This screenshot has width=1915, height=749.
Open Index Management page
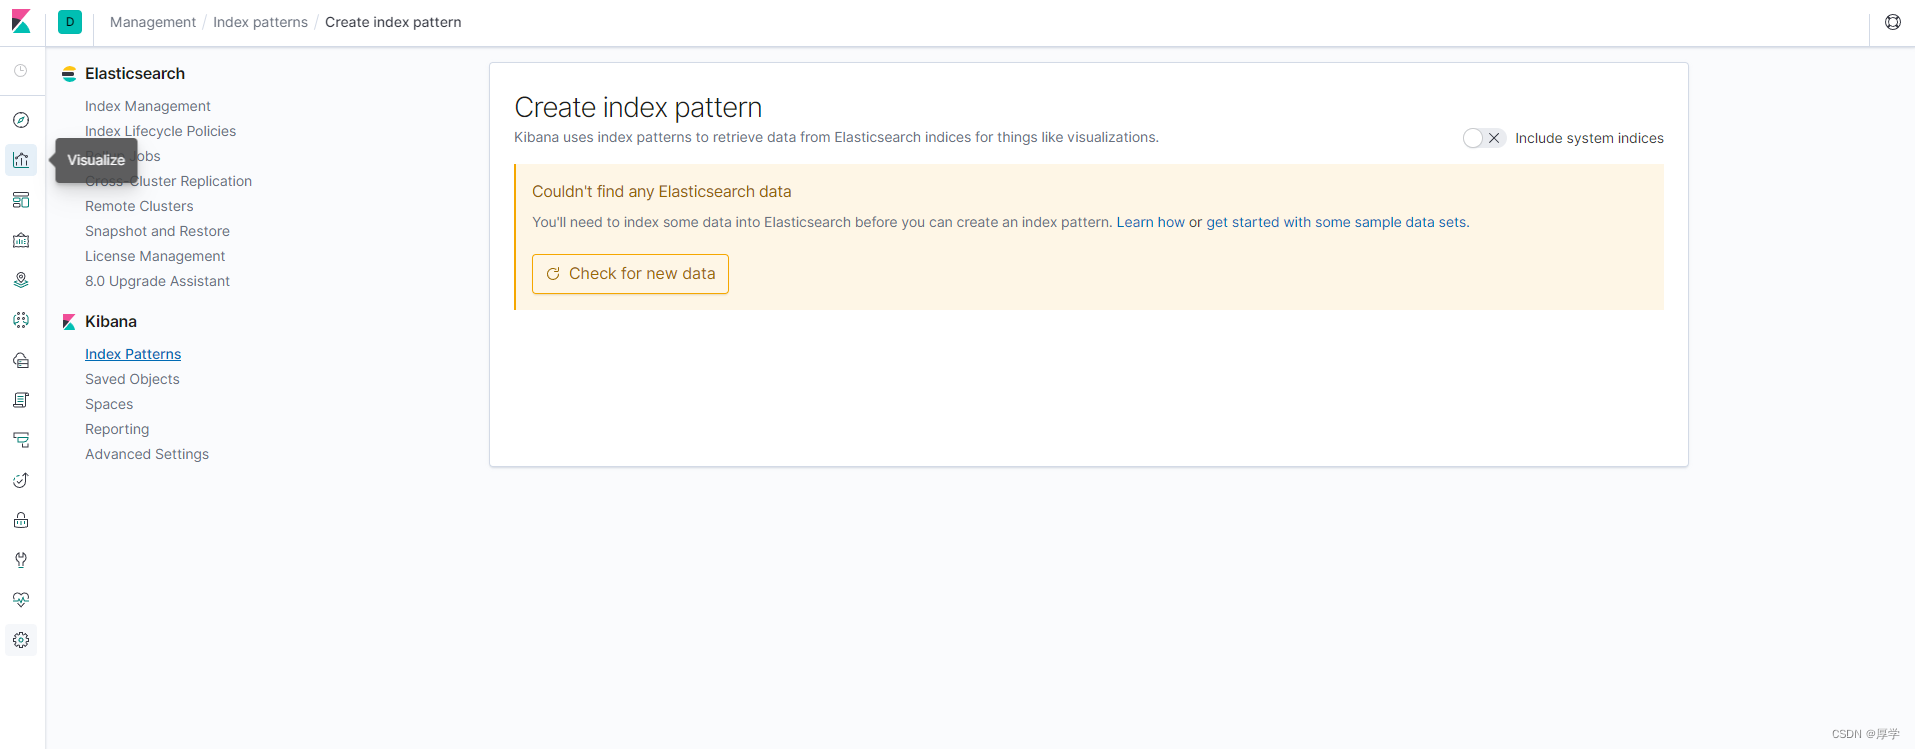tap(148, 106)
